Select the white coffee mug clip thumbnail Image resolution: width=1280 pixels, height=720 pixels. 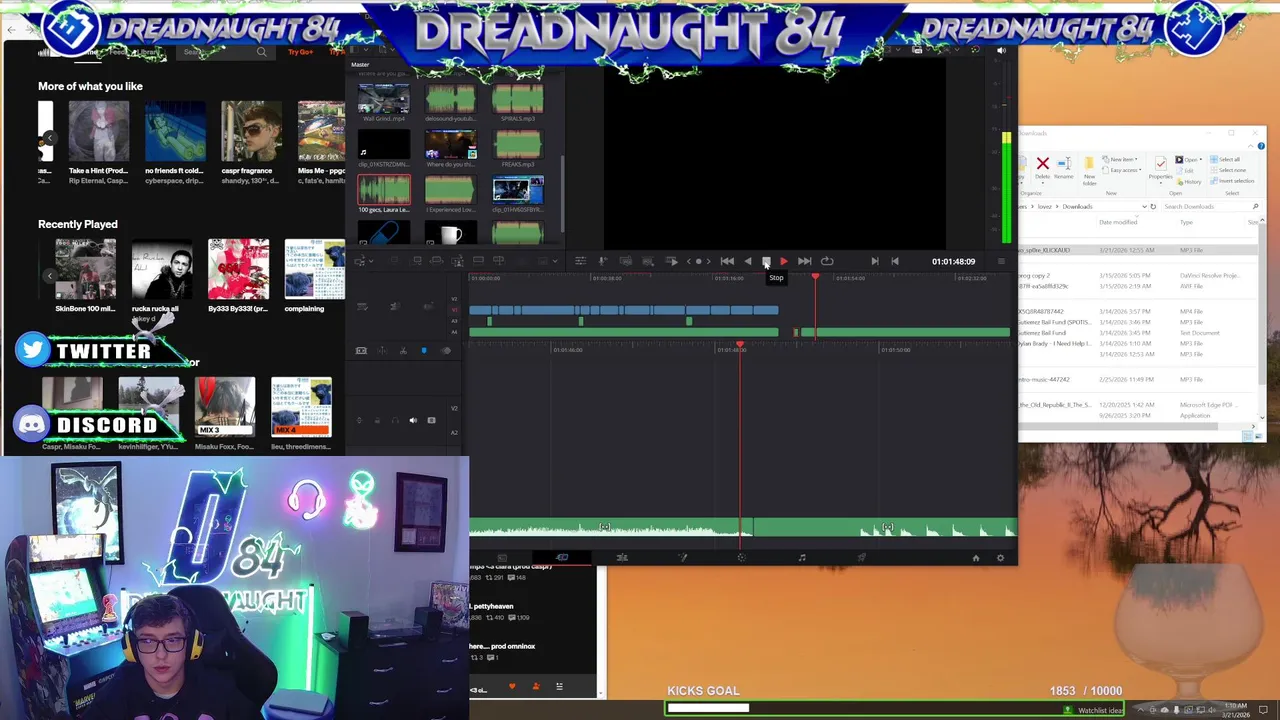coord(450,234)
